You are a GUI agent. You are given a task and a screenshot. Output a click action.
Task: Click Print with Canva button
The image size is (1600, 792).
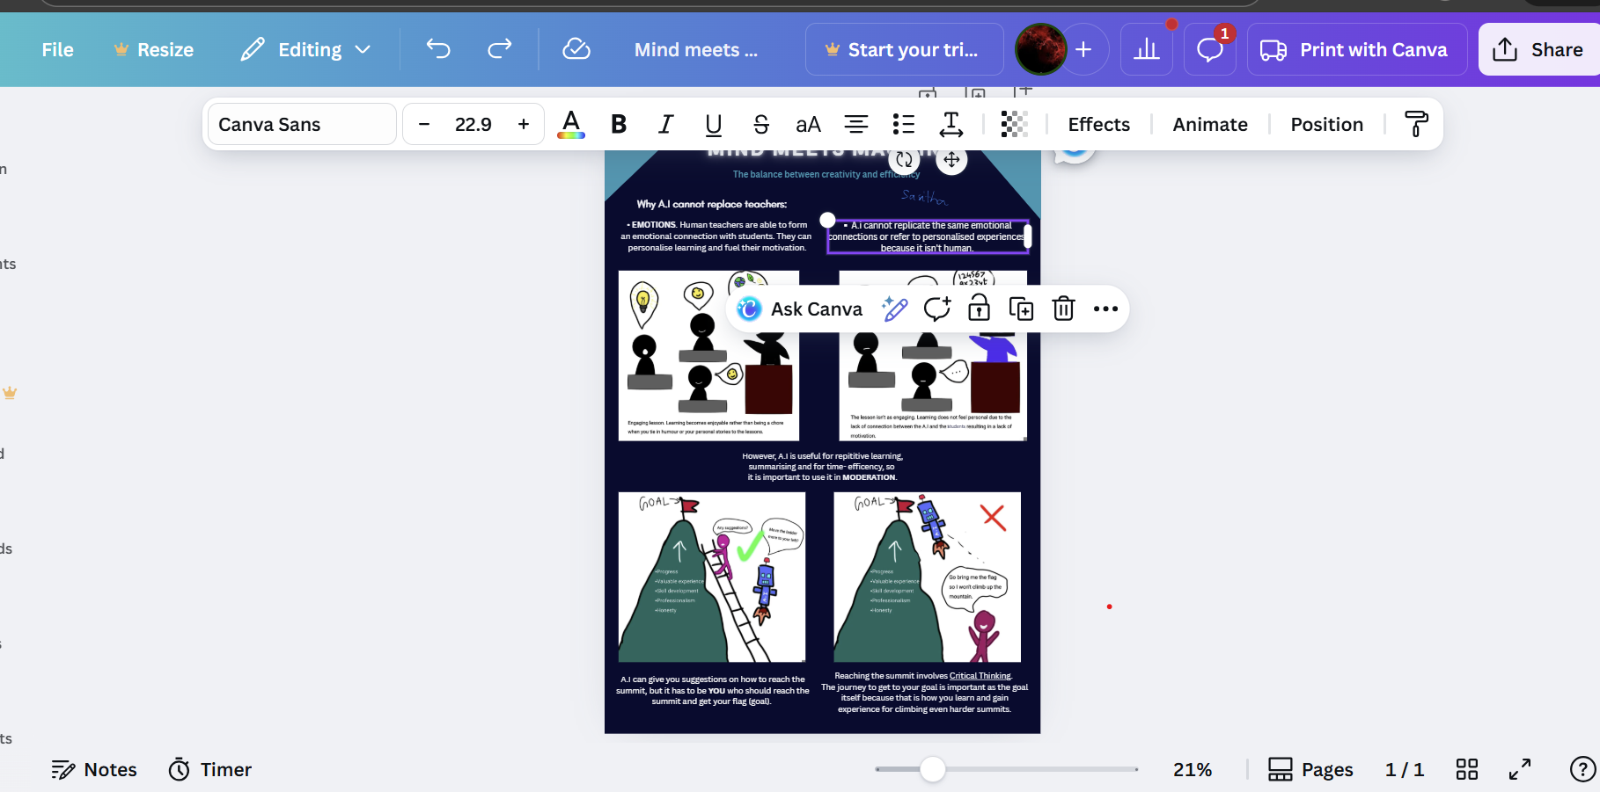[x=1356, y=49]
